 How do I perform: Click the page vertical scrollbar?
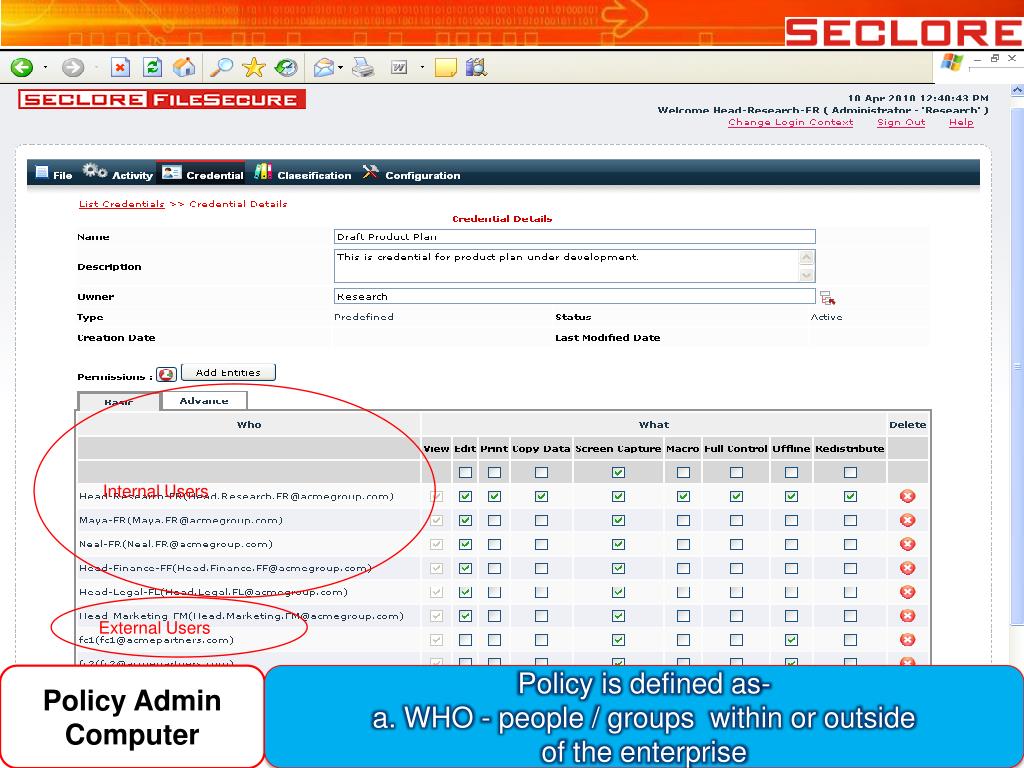(x=1017, y=366)
